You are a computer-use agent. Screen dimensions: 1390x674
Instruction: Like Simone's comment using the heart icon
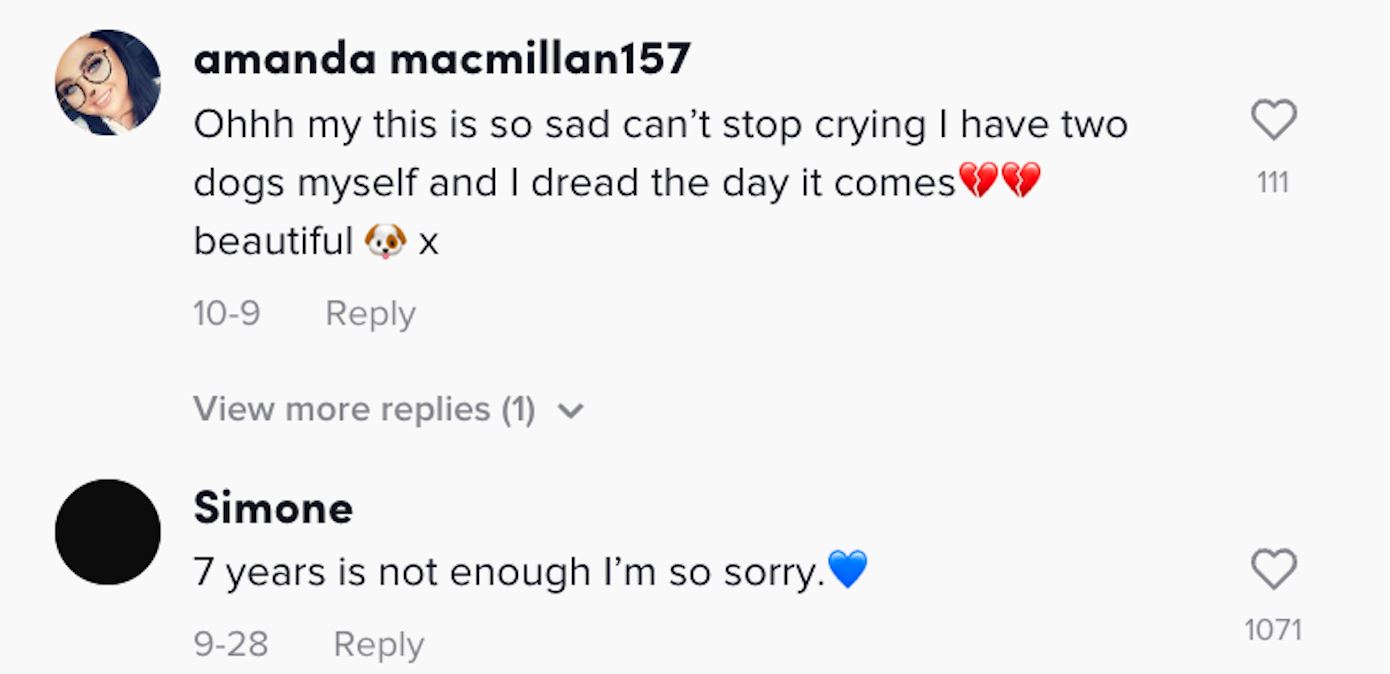tap(1273, 570)
